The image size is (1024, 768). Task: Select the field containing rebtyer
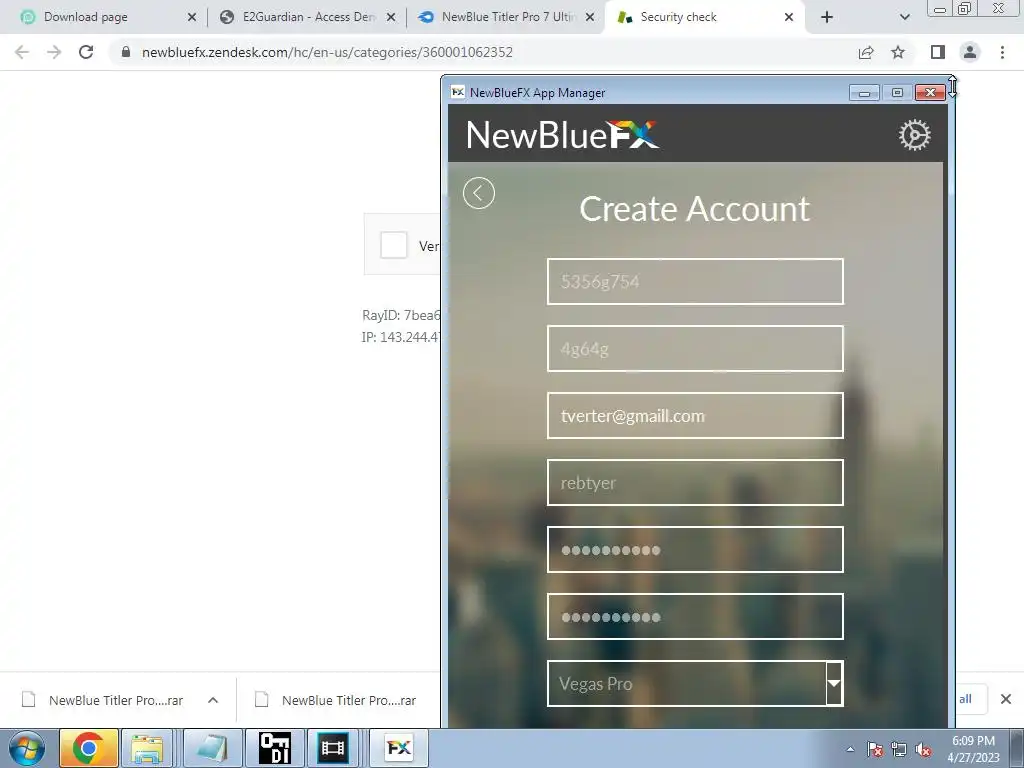pos(695,483)
